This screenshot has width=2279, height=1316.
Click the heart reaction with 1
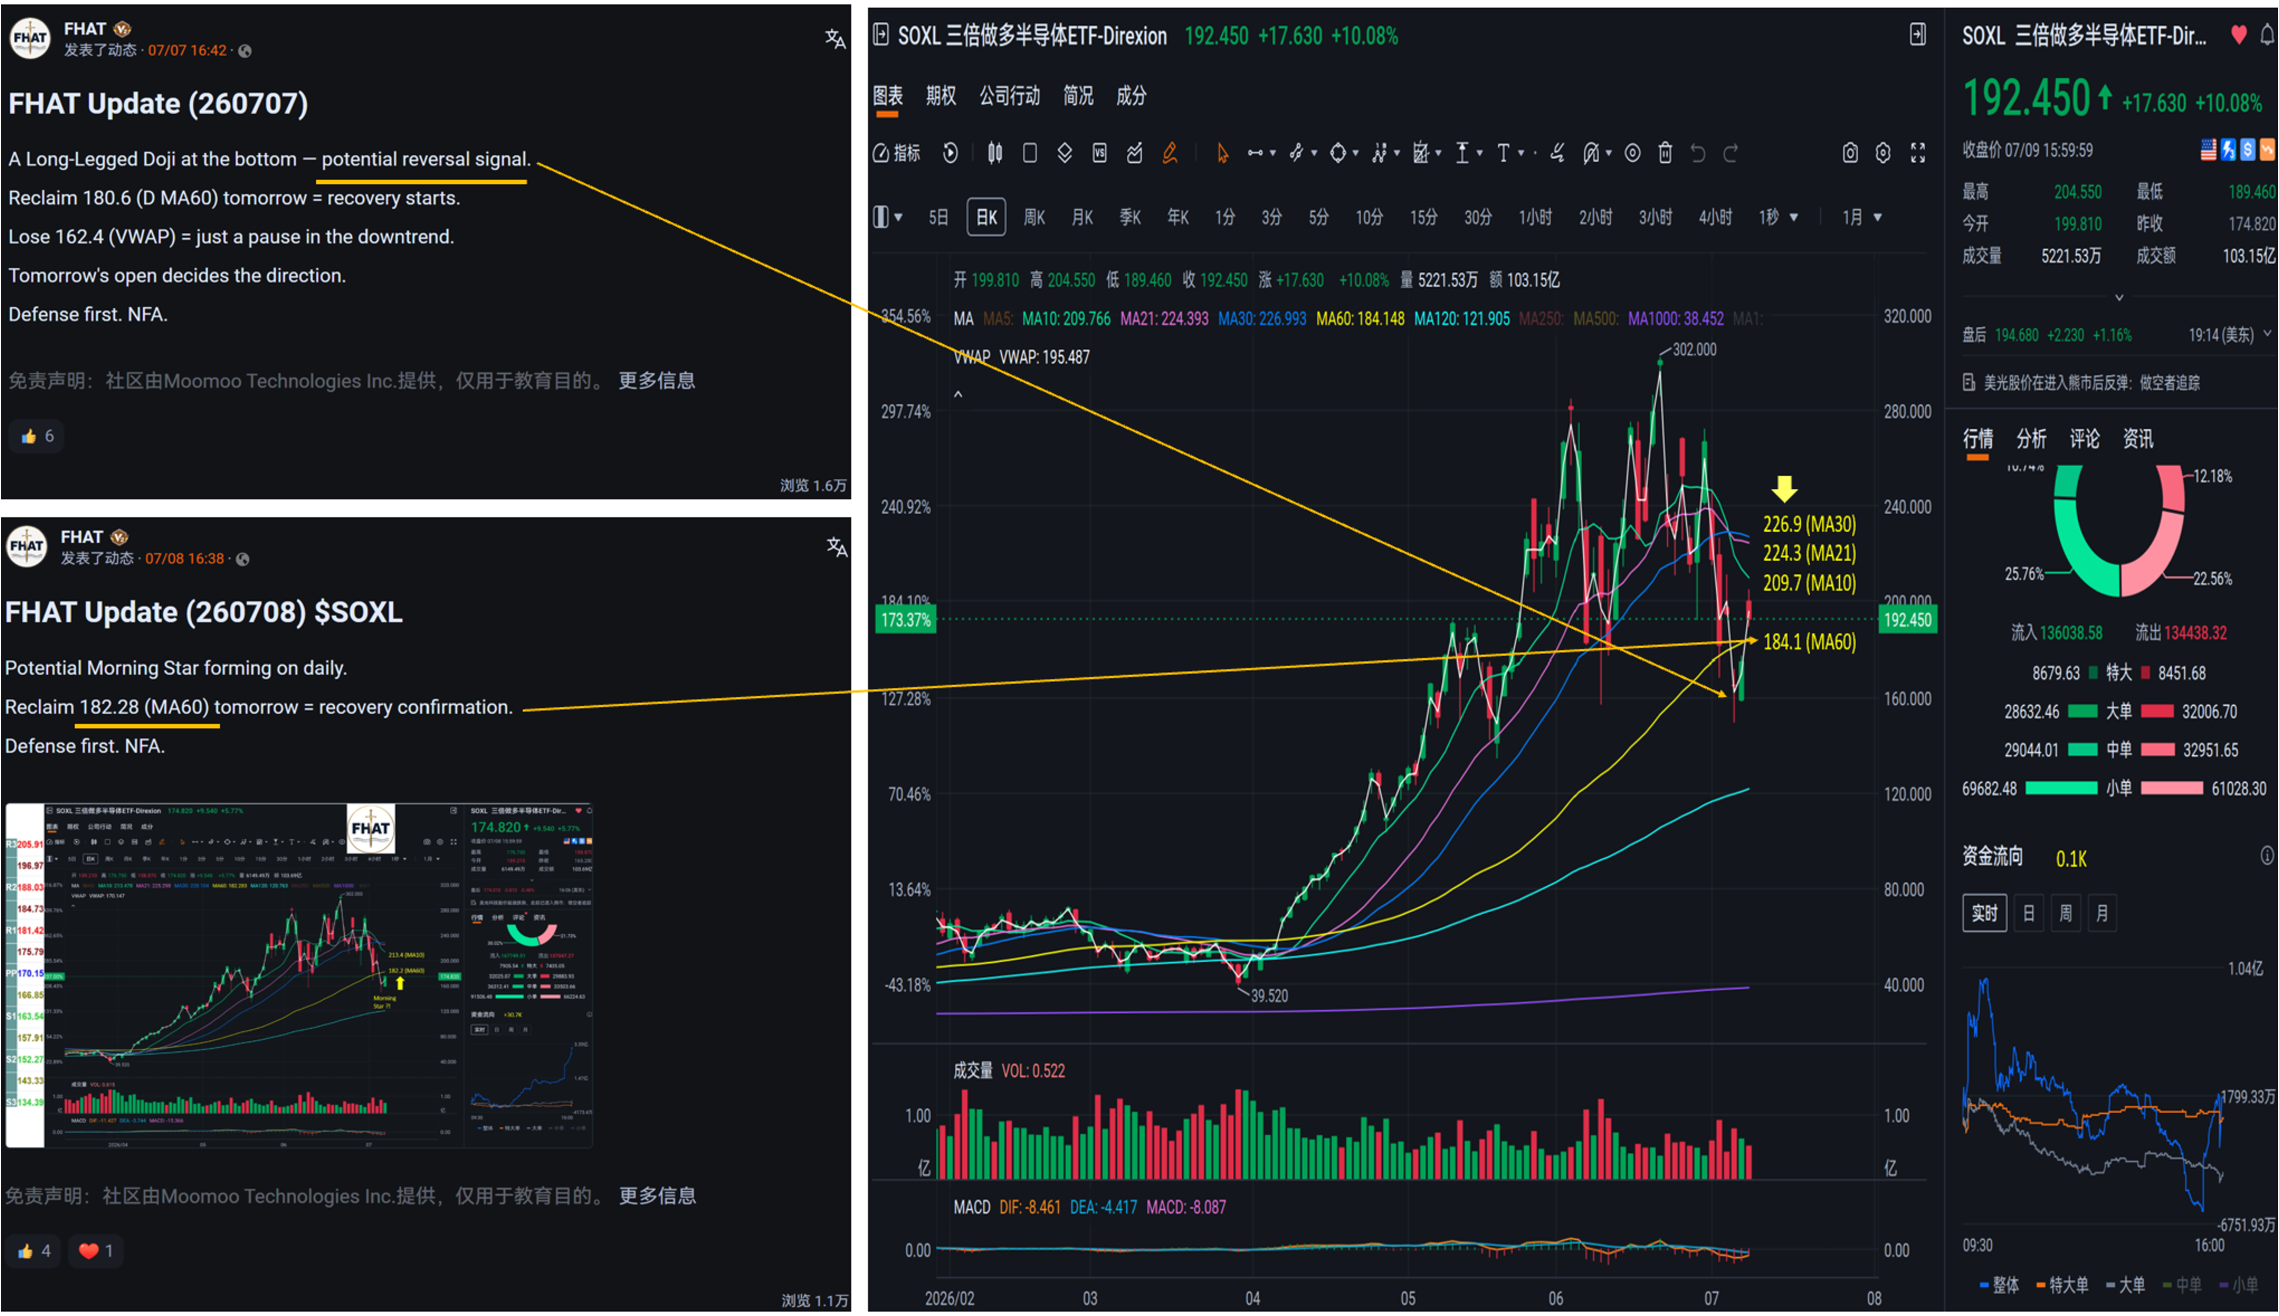click(96, 1250)
